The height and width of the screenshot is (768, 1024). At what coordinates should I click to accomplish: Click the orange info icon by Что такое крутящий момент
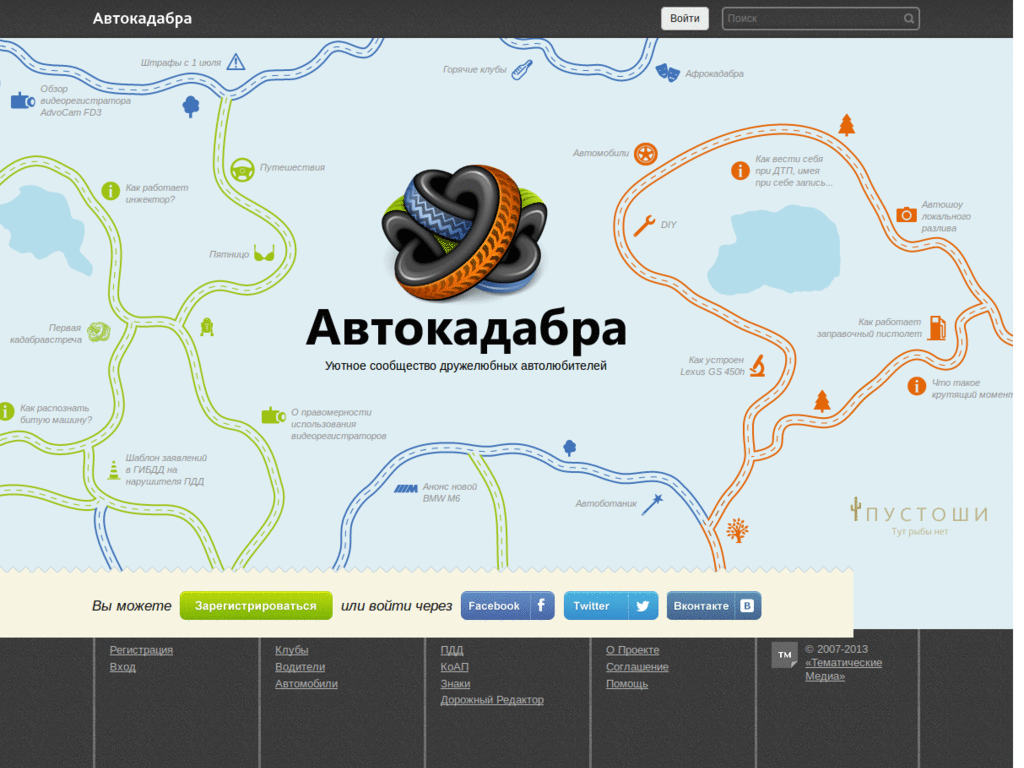[x=916, y=386]
